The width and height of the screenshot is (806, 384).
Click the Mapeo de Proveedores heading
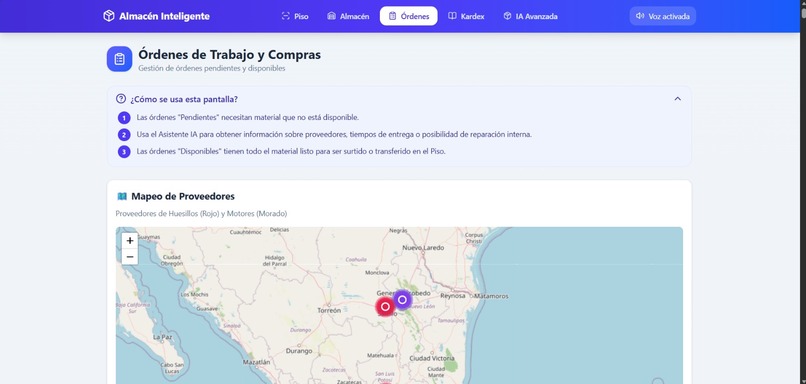click(x=183, y=196)
